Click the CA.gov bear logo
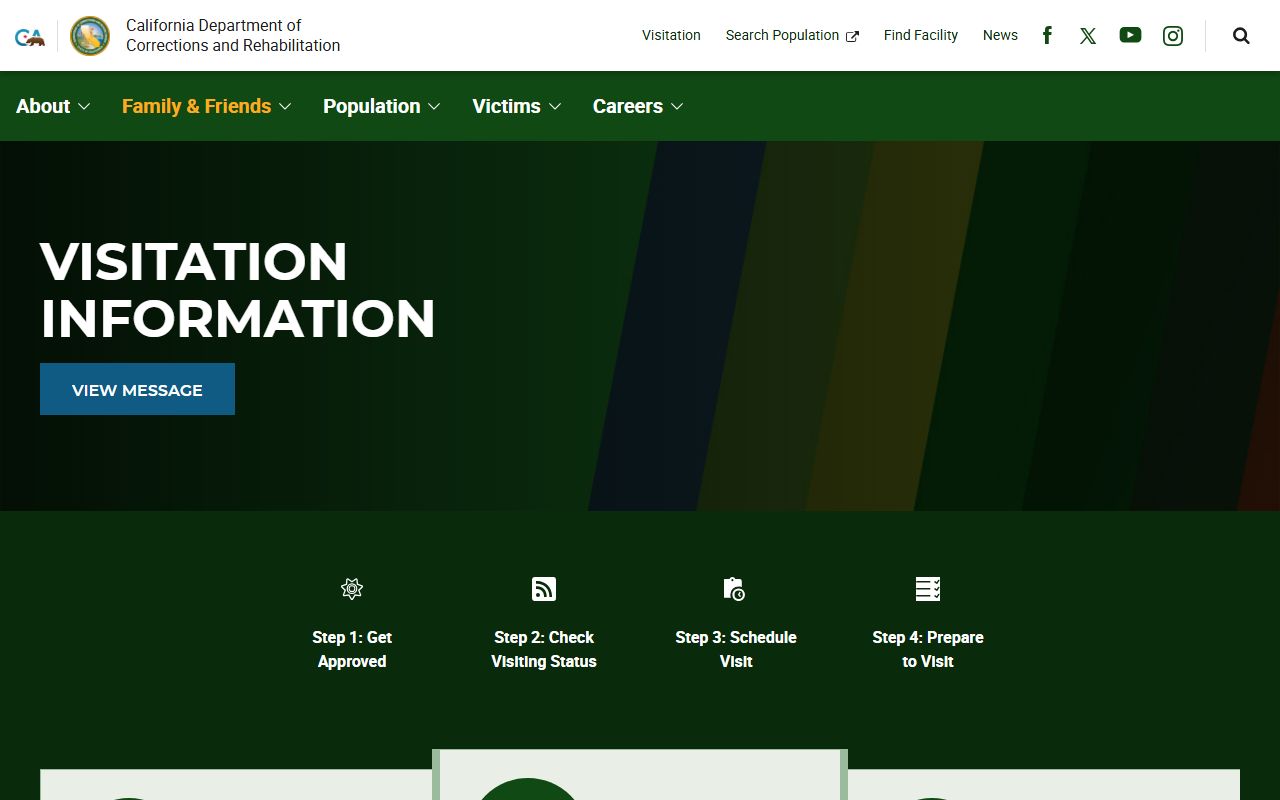This screenshot has height=800, width=1280. coord(30,37)
